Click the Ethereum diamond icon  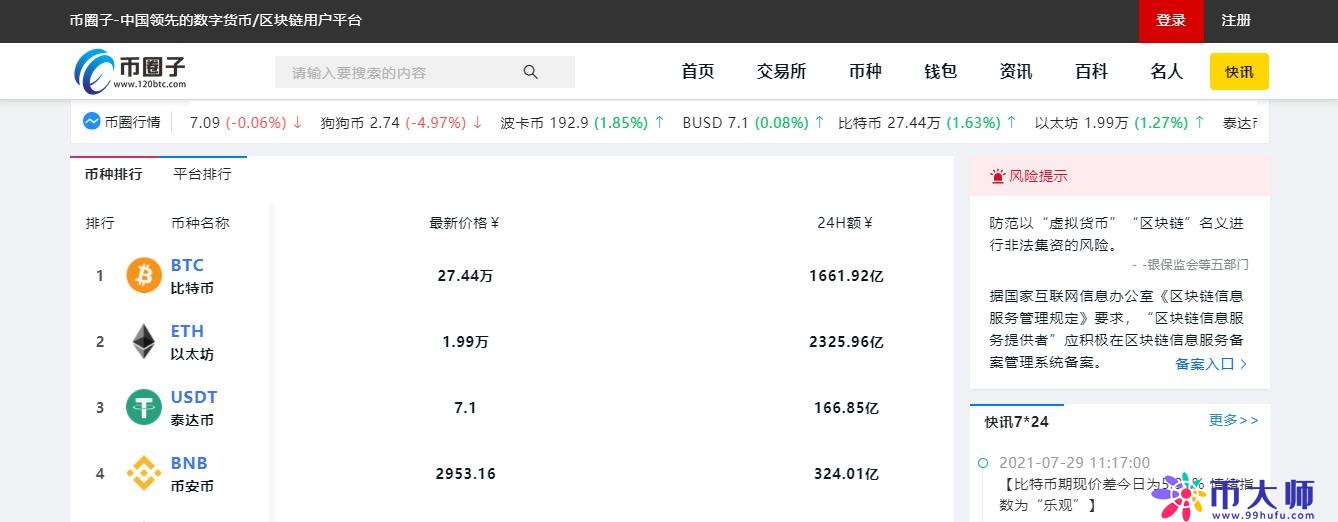tap(144, 341)
